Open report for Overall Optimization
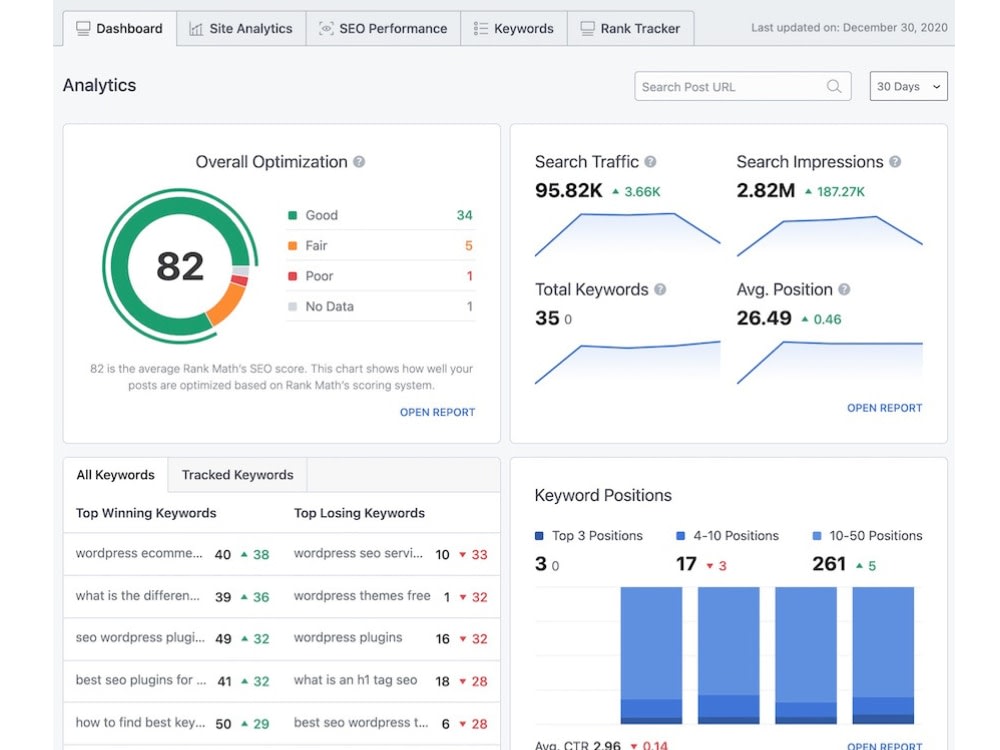 coord(438,413)
